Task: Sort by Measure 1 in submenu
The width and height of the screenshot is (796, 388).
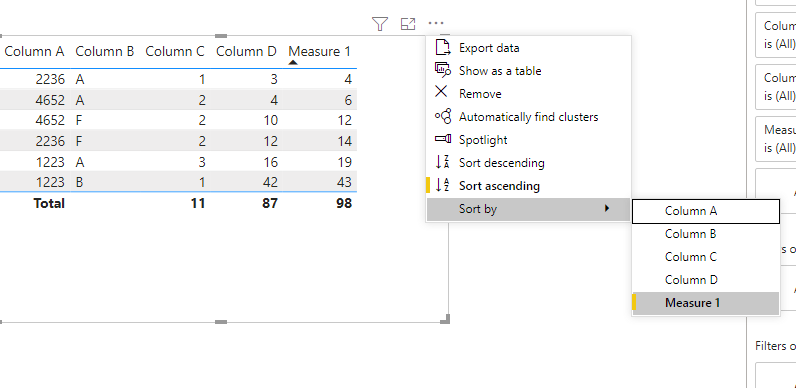Action: click(x=706, y=303)
